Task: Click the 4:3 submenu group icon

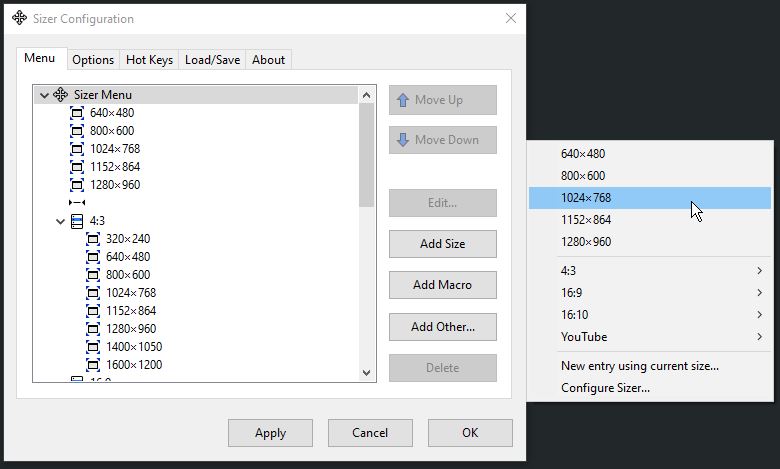Action: coord(77,221)
